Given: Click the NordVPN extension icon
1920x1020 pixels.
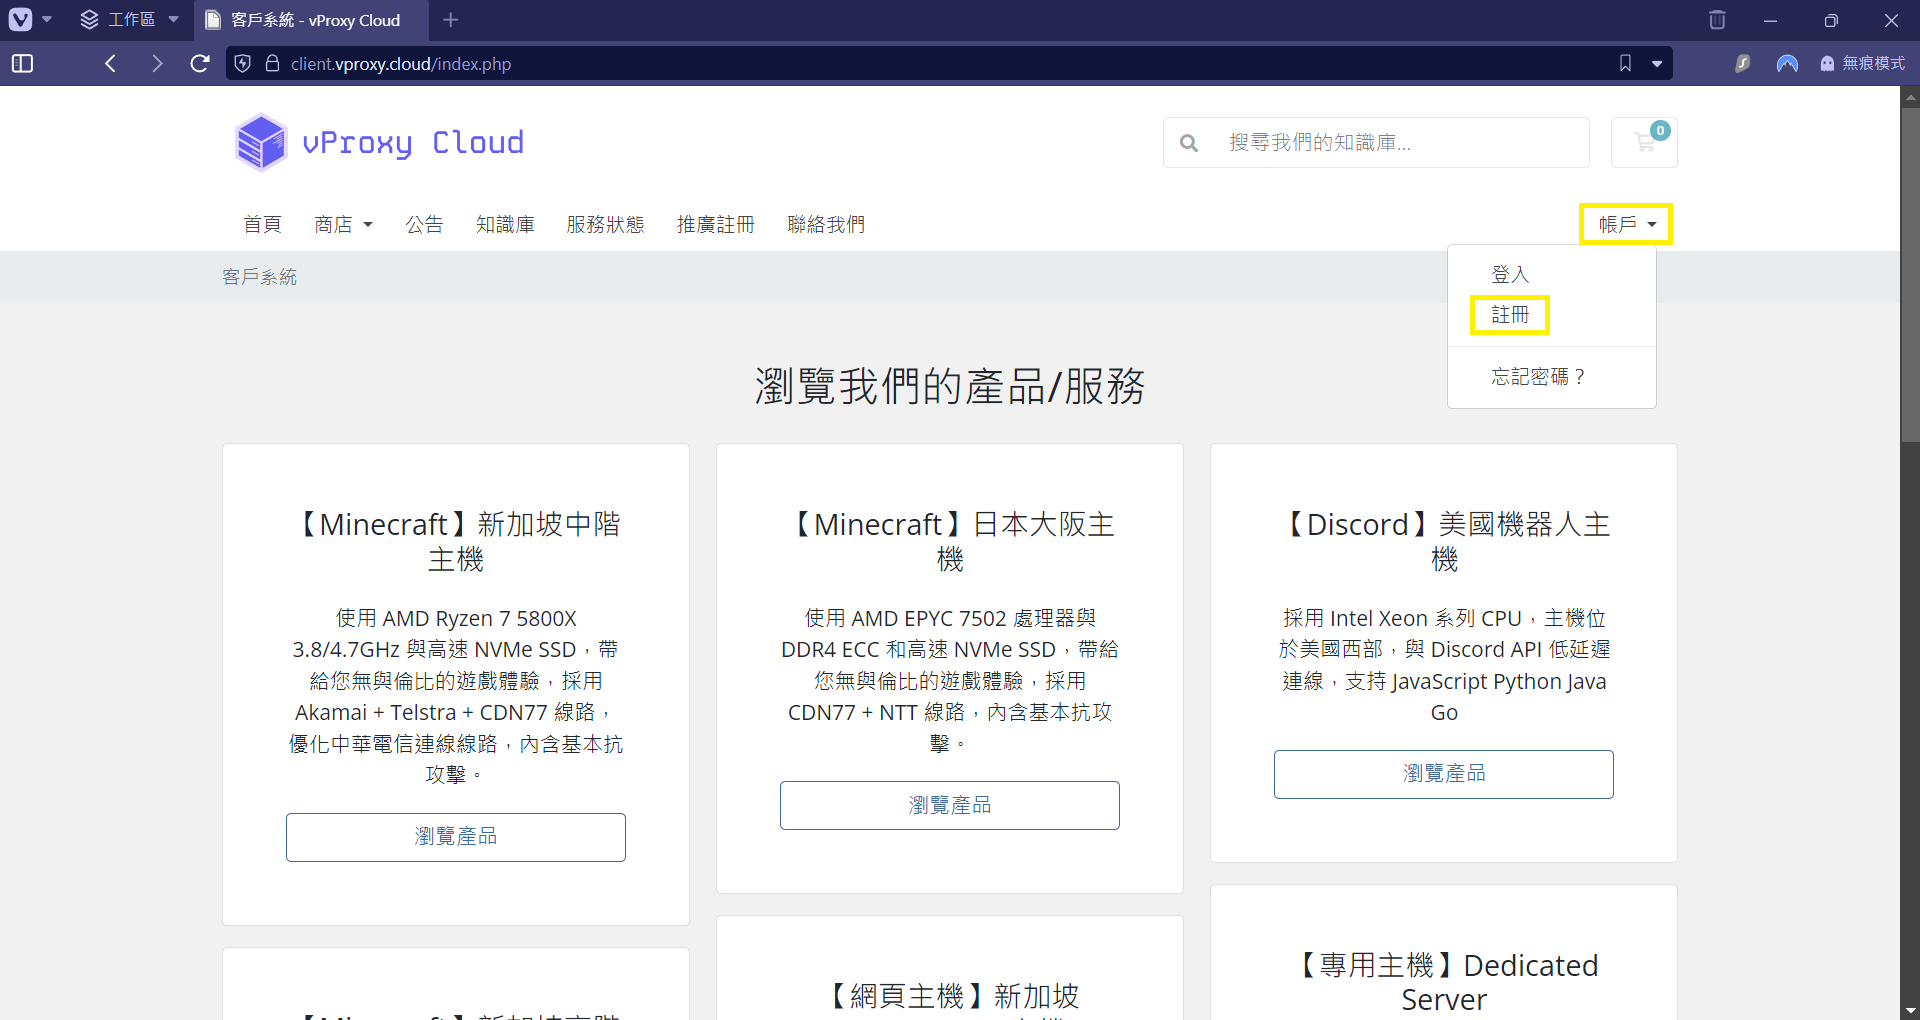Looking at the screenshot, I should (x=1788, y=63).
